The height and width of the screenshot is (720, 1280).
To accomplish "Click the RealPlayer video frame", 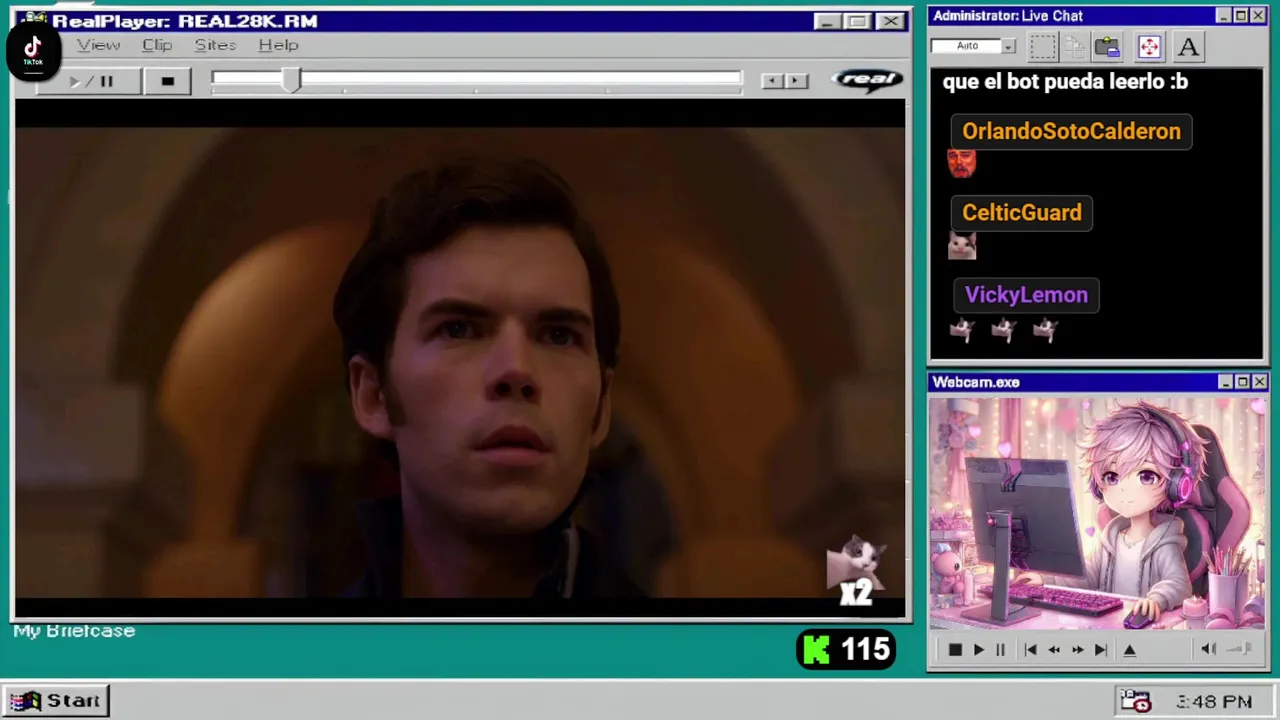I will click(460, 358).
